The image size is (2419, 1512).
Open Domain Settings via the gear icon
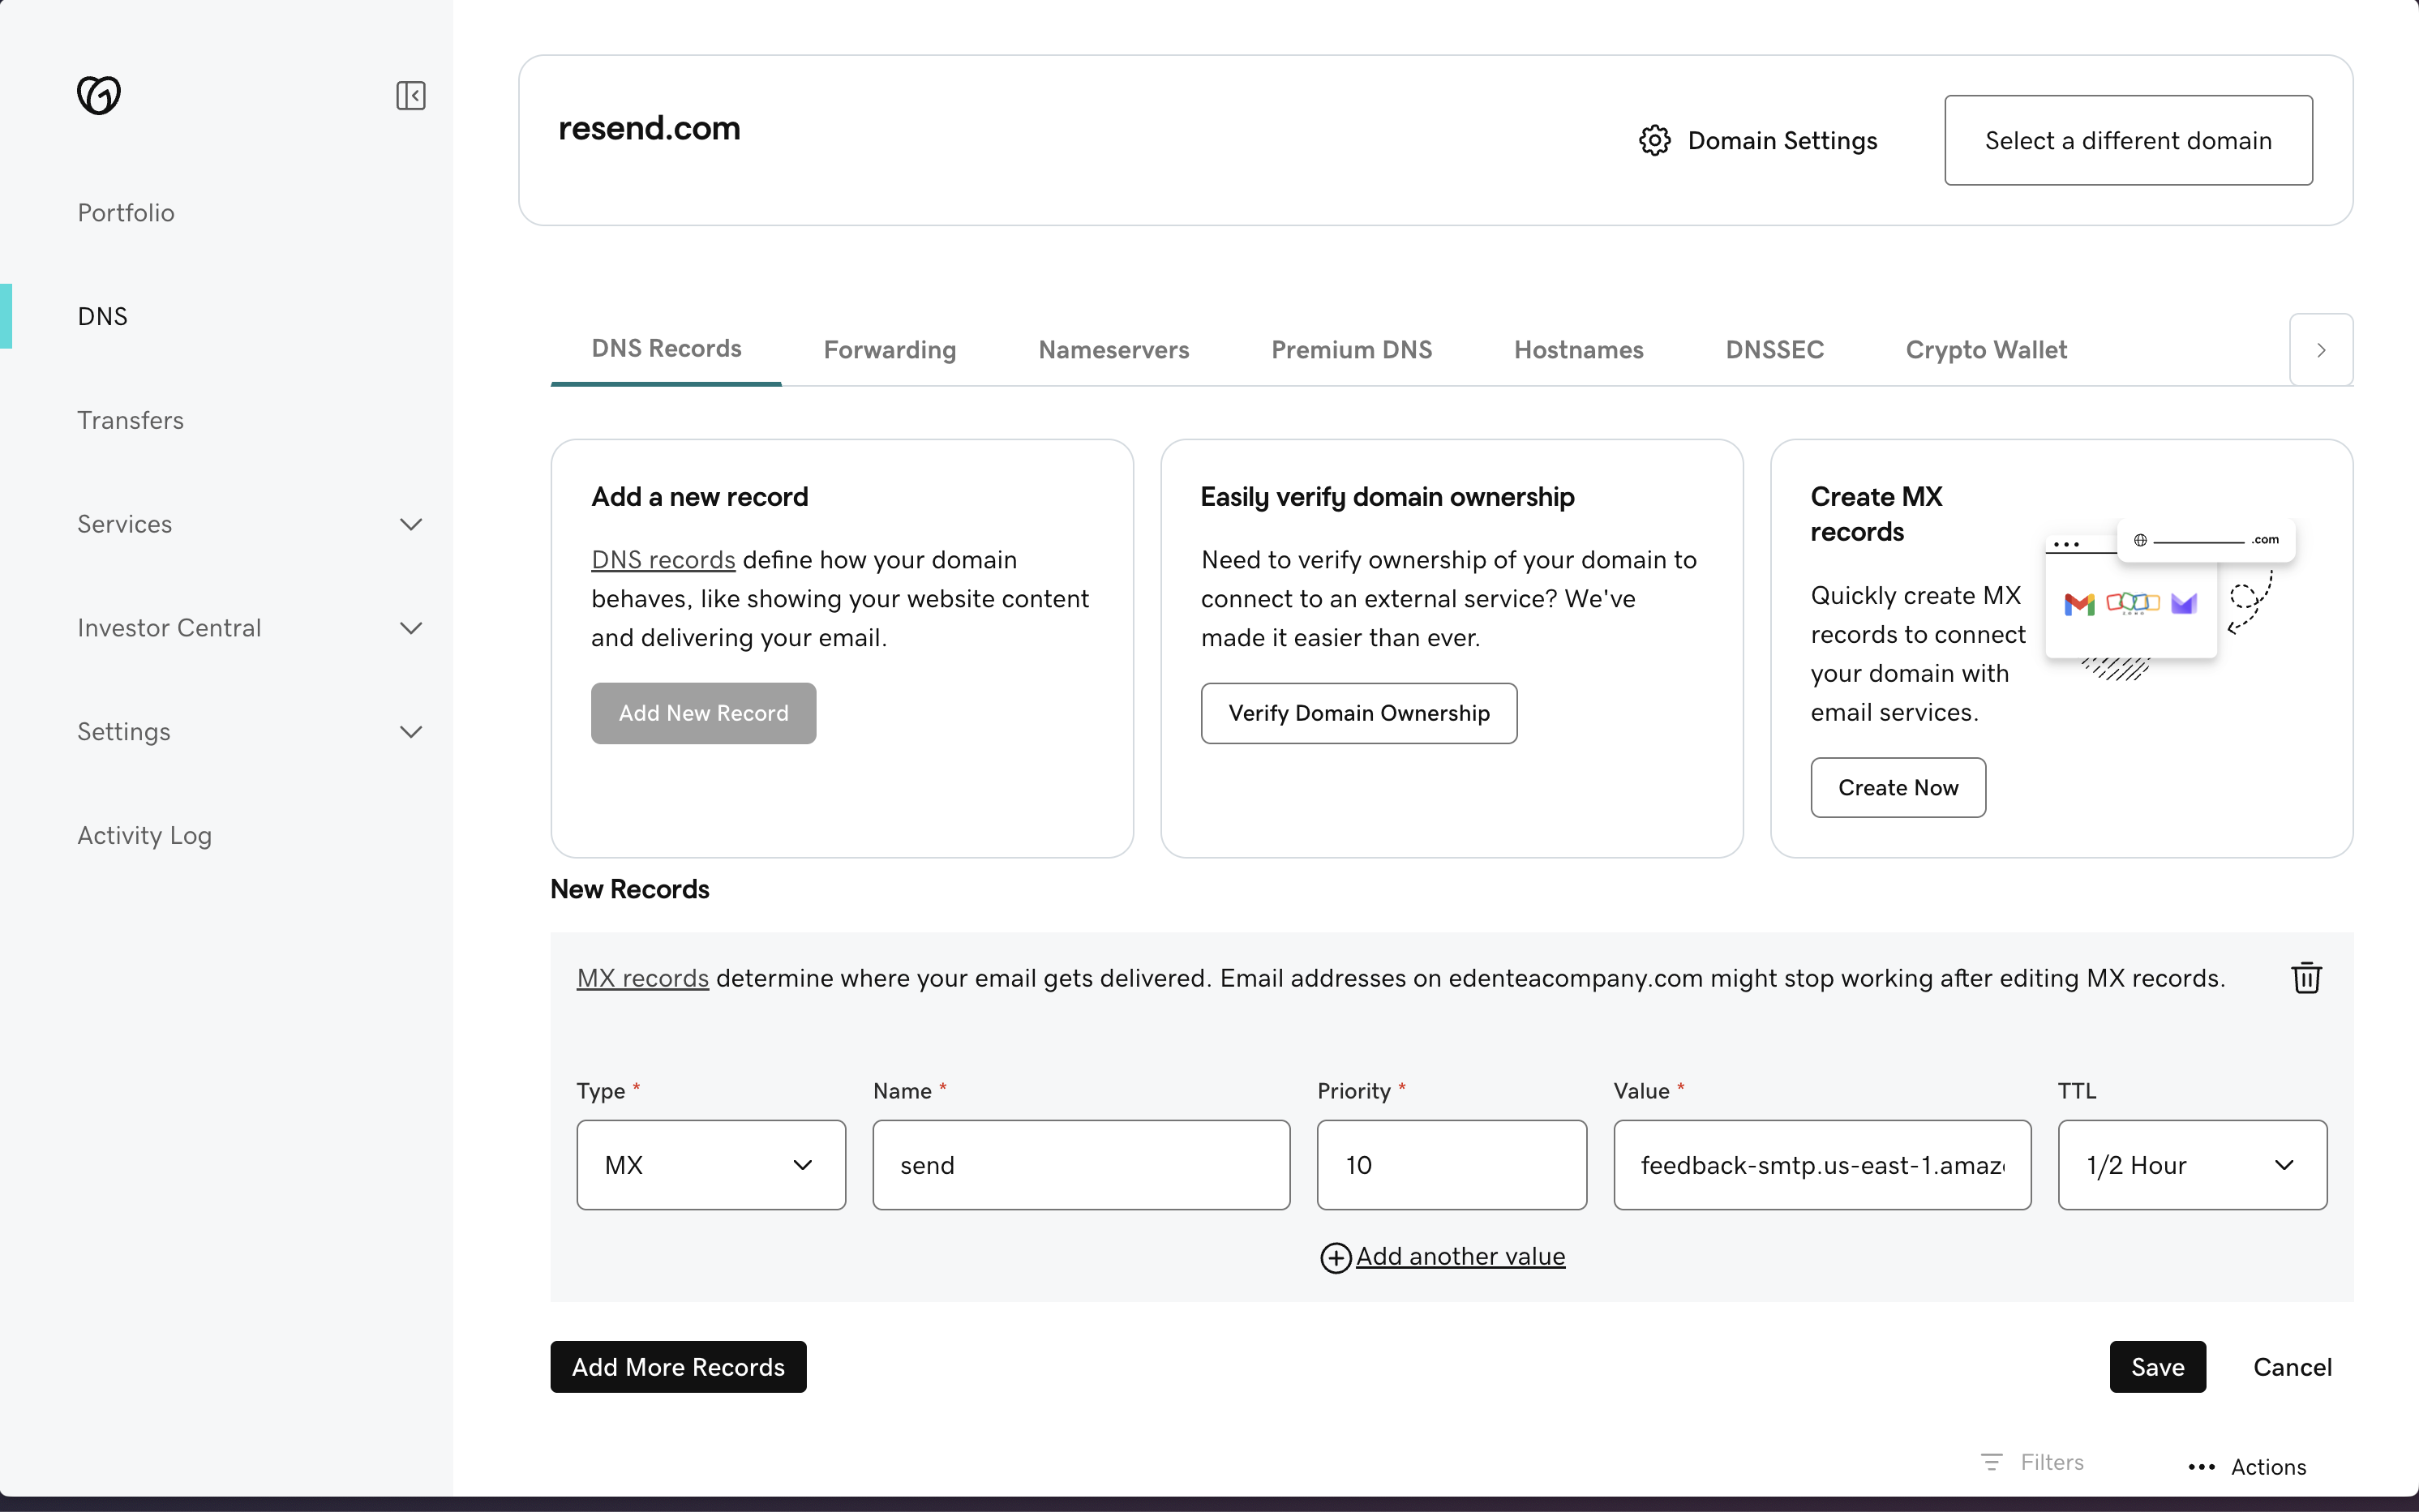tap(1654, 140)
